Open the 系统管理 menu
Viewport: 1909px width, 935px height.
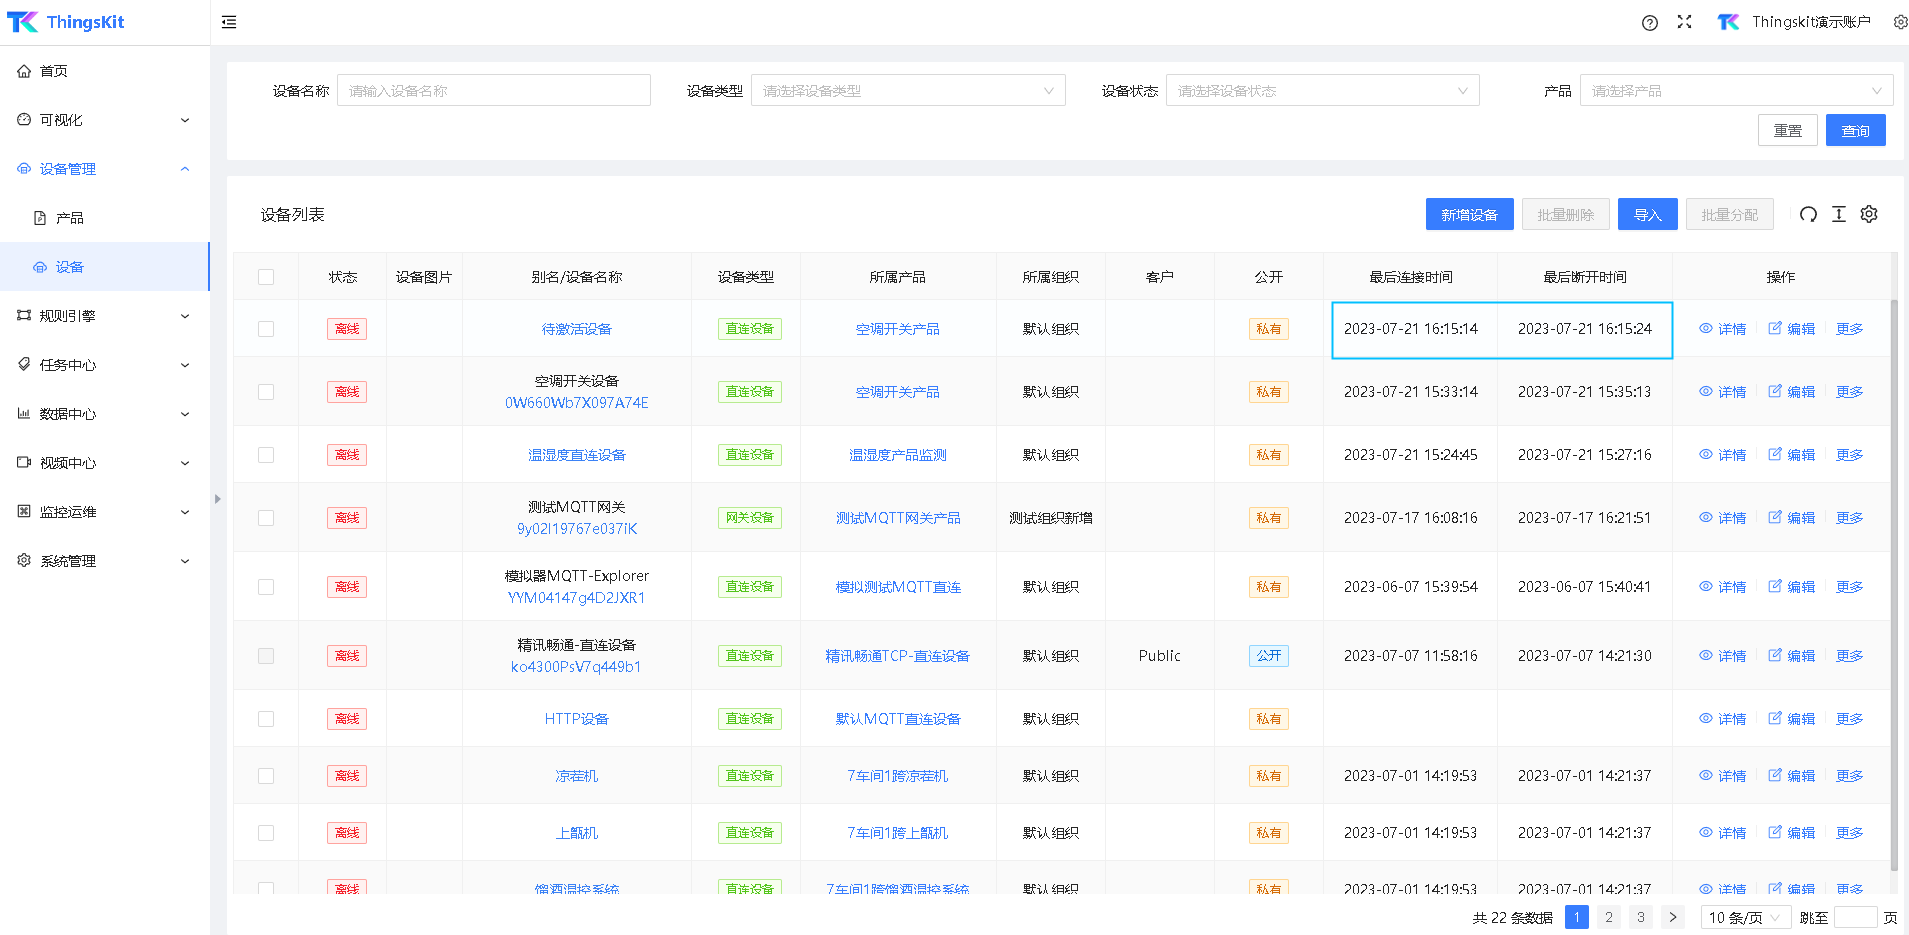[x=105, y=561]
